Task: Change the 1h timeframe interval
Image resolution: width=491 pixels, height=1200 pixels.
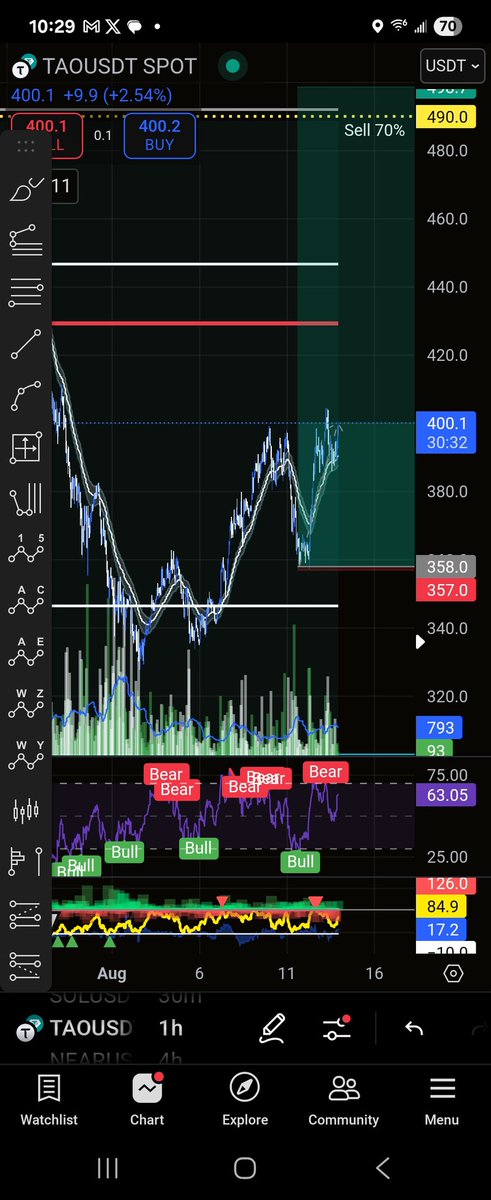Action: (x=171, y=1028)
